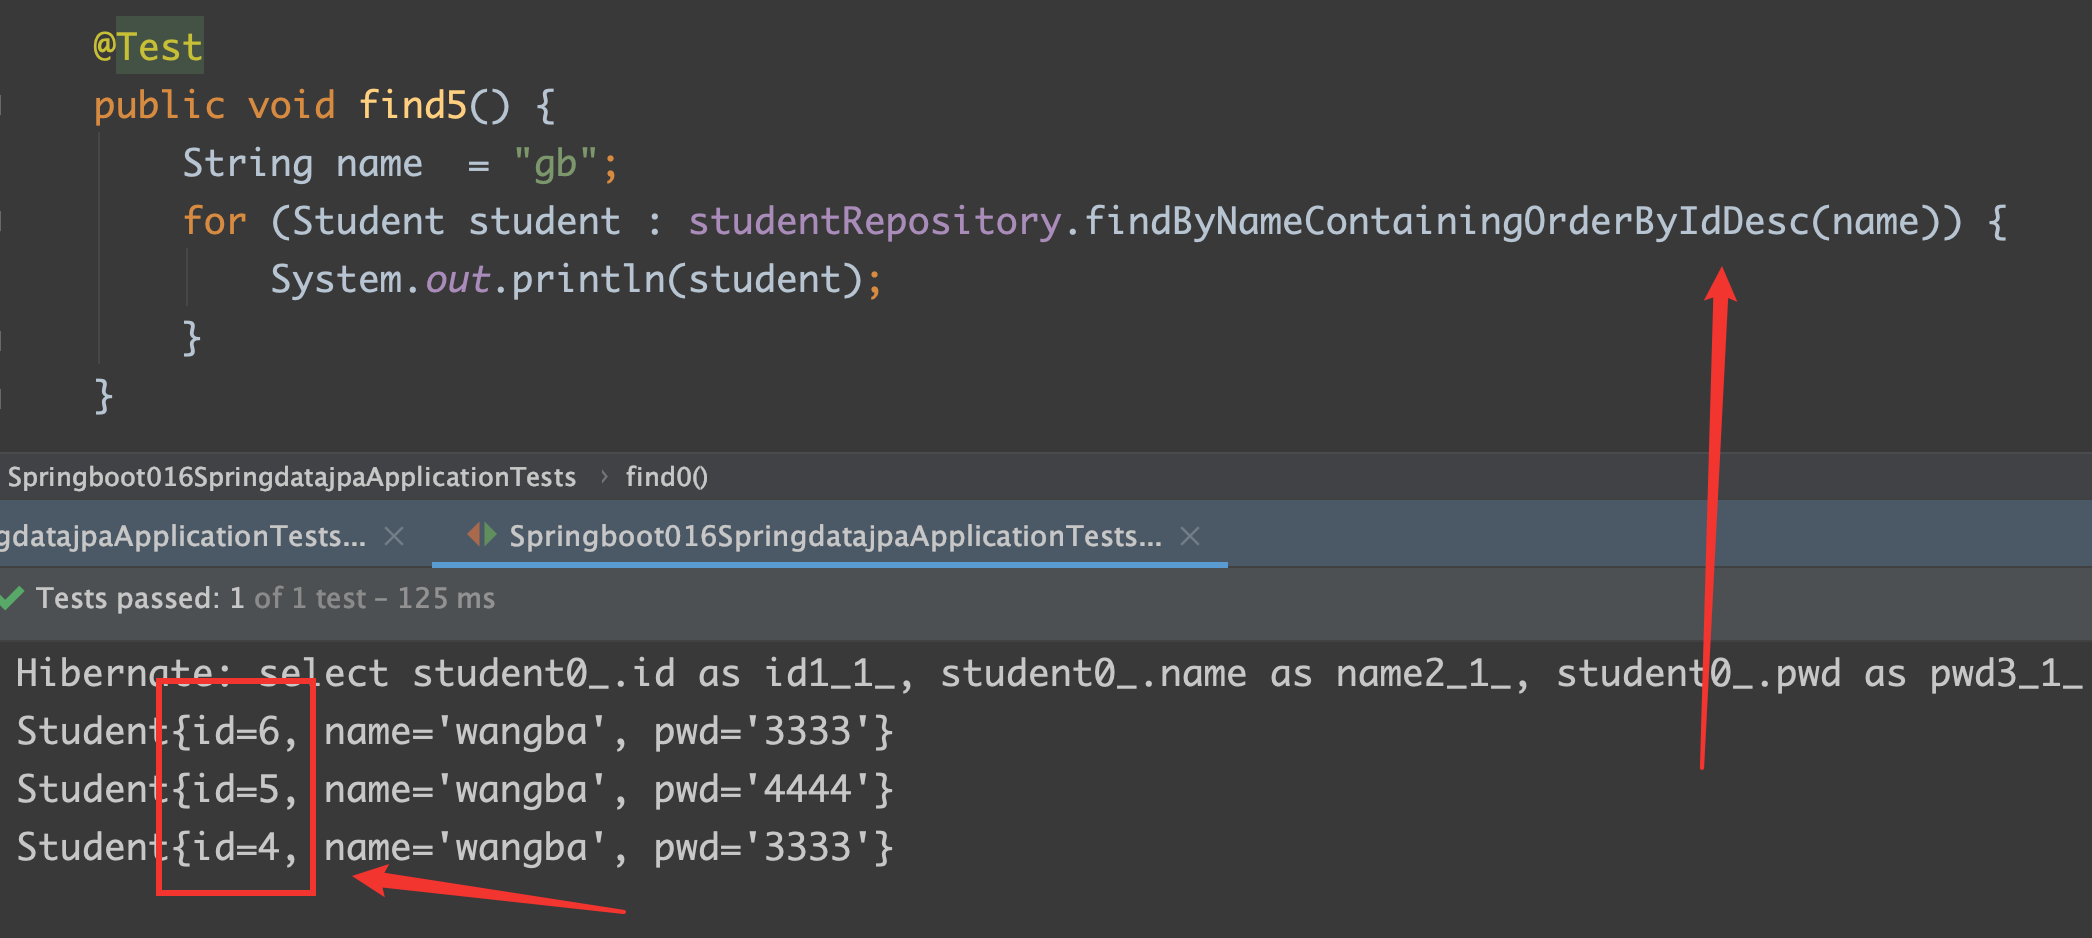Click the Springboot016SpringdatajpaApplicationTests class breadcrumb
Screen dimensions: 2092x938
(x=292, y=477)
